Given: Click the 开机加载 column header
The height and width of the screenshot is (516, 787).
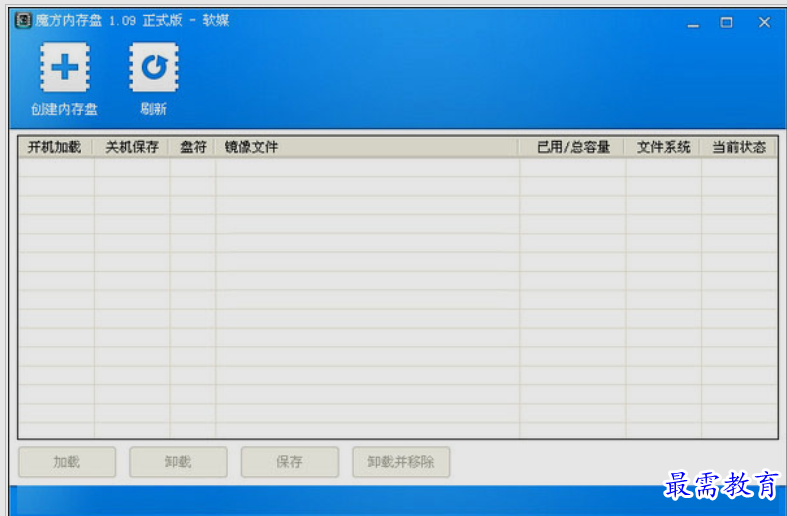Looking at the screenshot, I should [x=55, y=147].
